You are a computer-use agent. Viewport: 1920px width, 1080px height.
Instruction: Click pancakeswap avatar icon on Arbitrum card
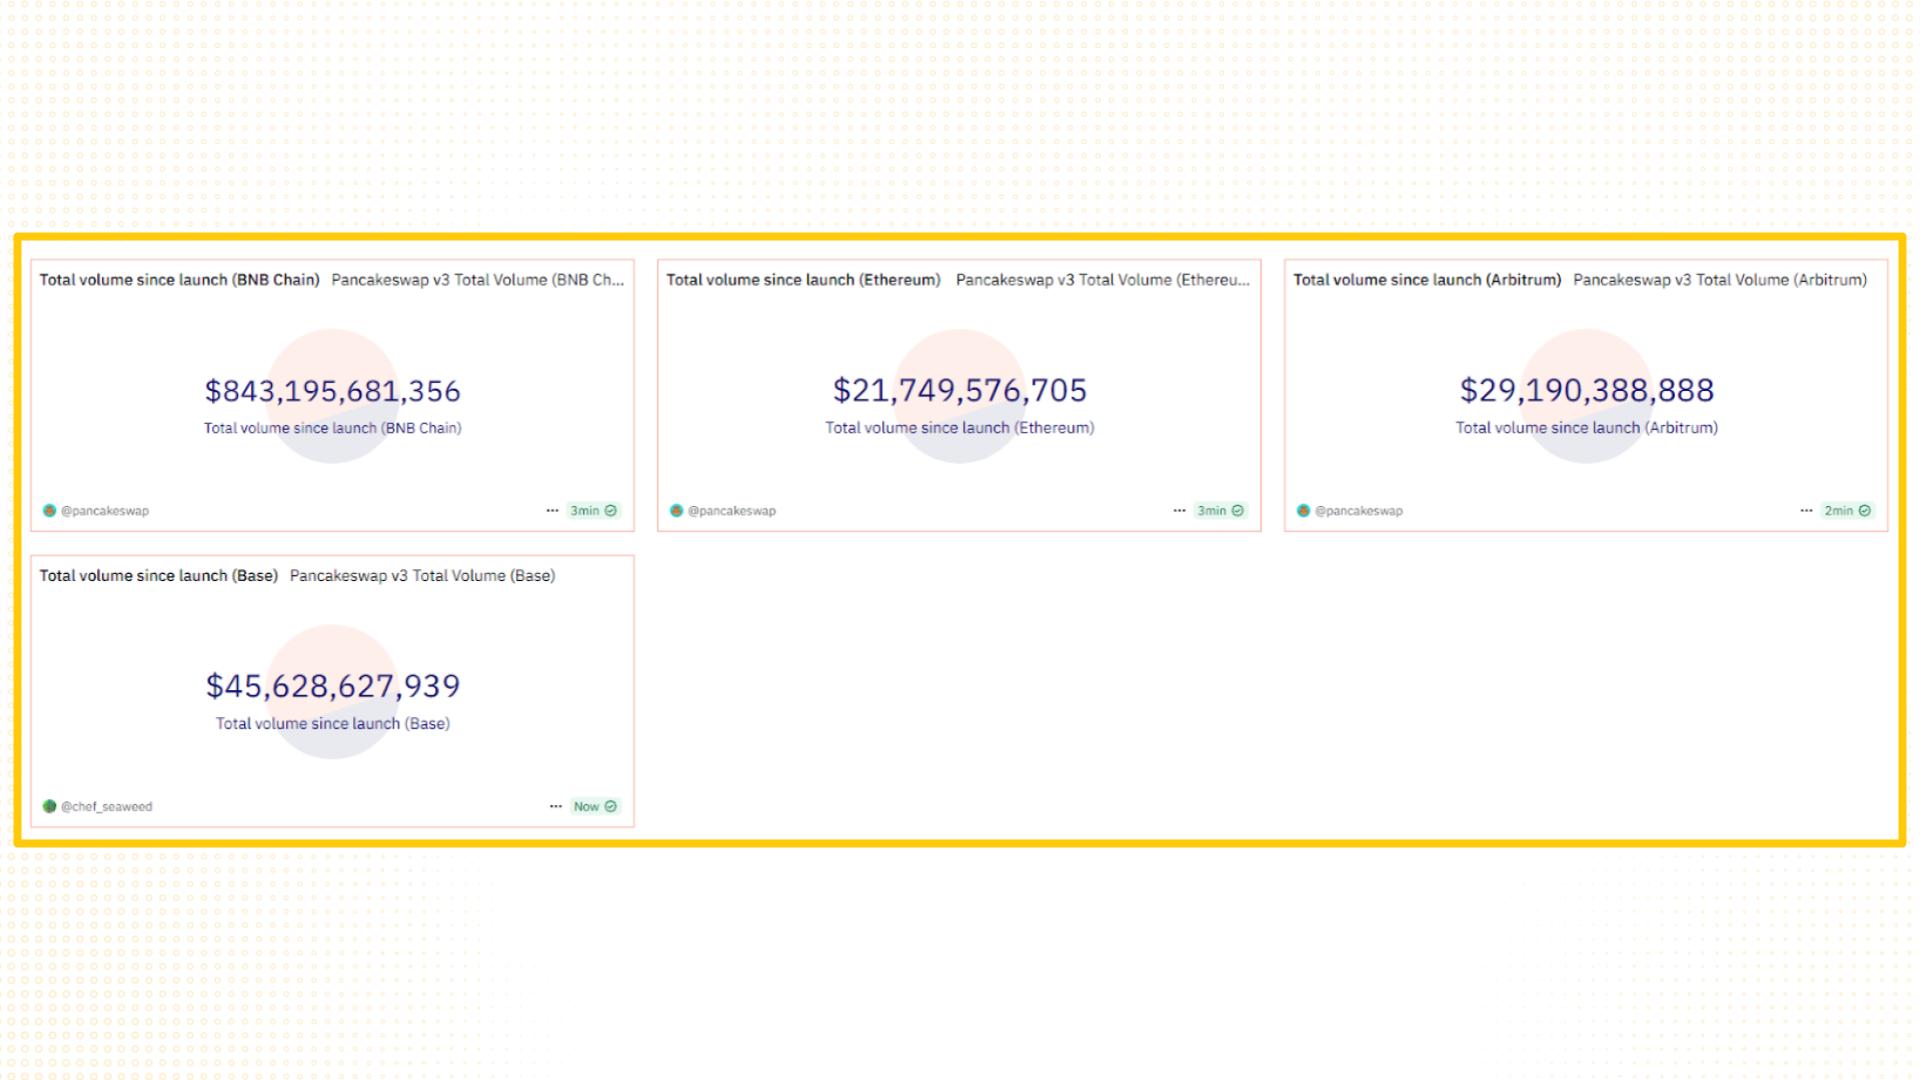[x=1303, y=511]
